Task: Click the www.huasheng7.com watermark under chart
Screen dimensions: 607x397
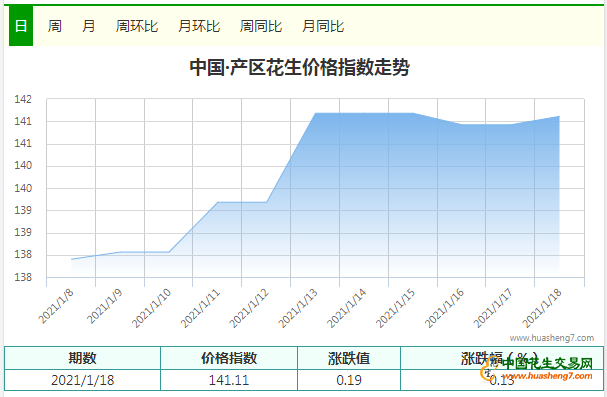Action: click(552, 338)
